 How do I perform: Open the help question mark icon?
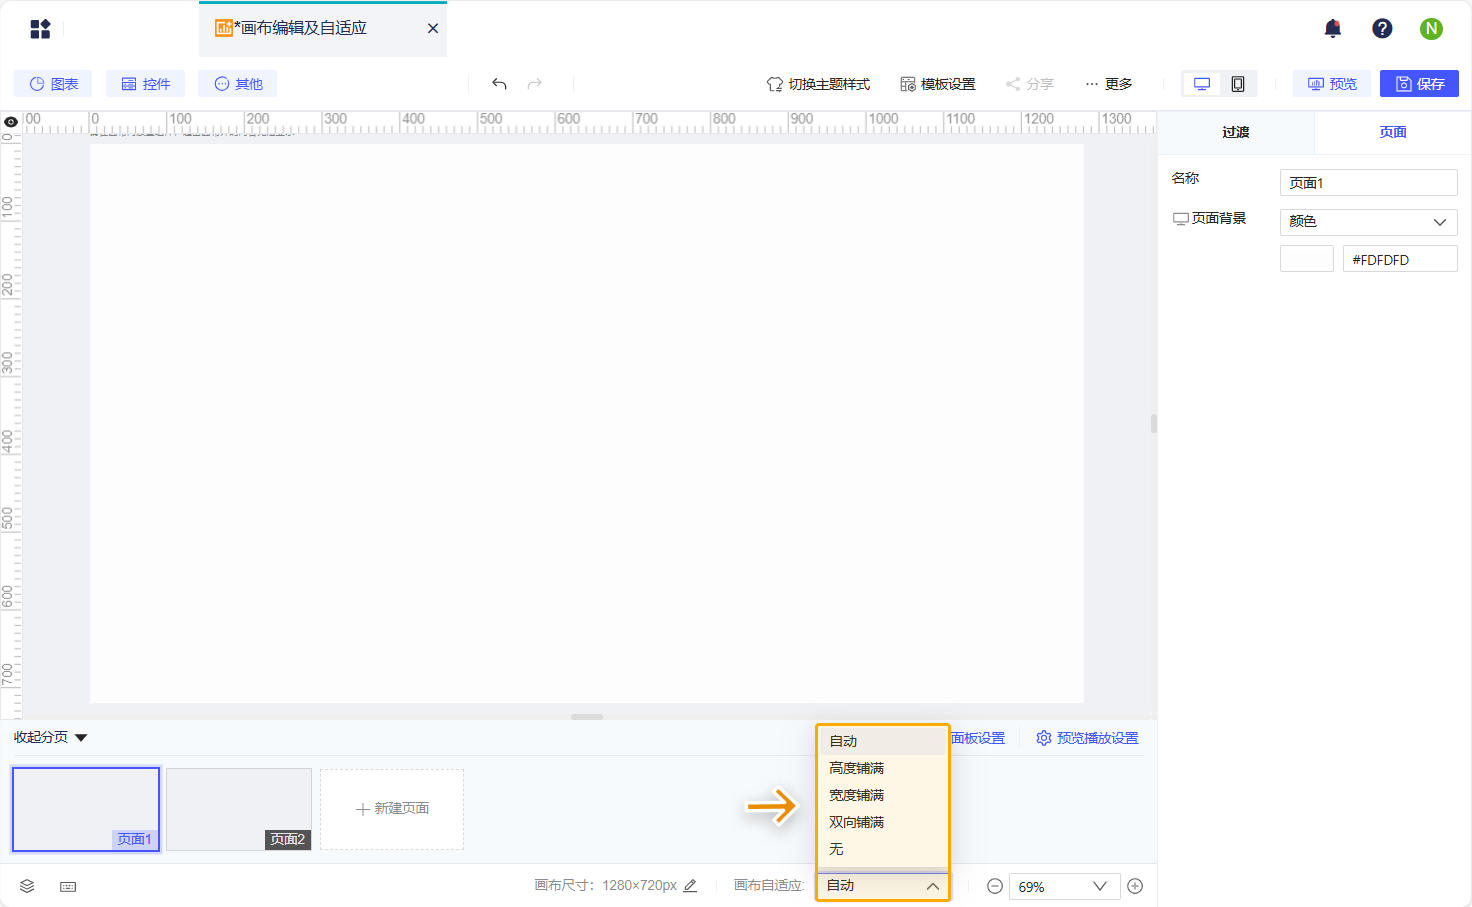coord(1382,28)
